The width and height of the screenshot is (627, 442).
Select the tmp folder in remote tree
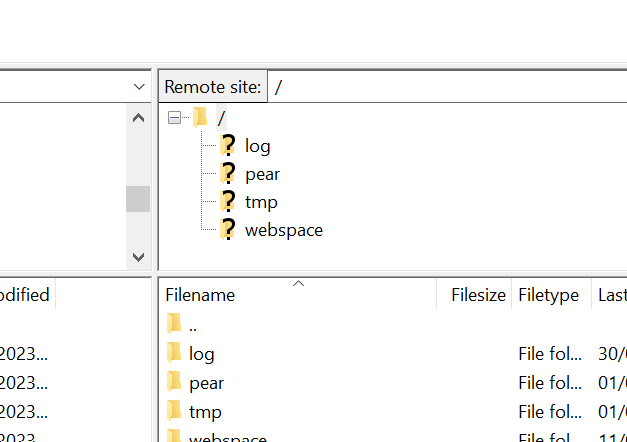coord(261,202)
